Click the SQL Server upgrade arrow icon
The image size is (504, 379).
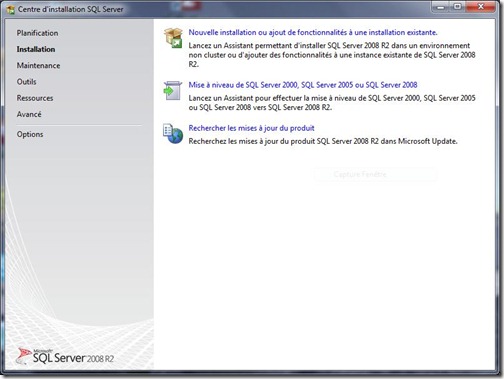tap(173, 90)
